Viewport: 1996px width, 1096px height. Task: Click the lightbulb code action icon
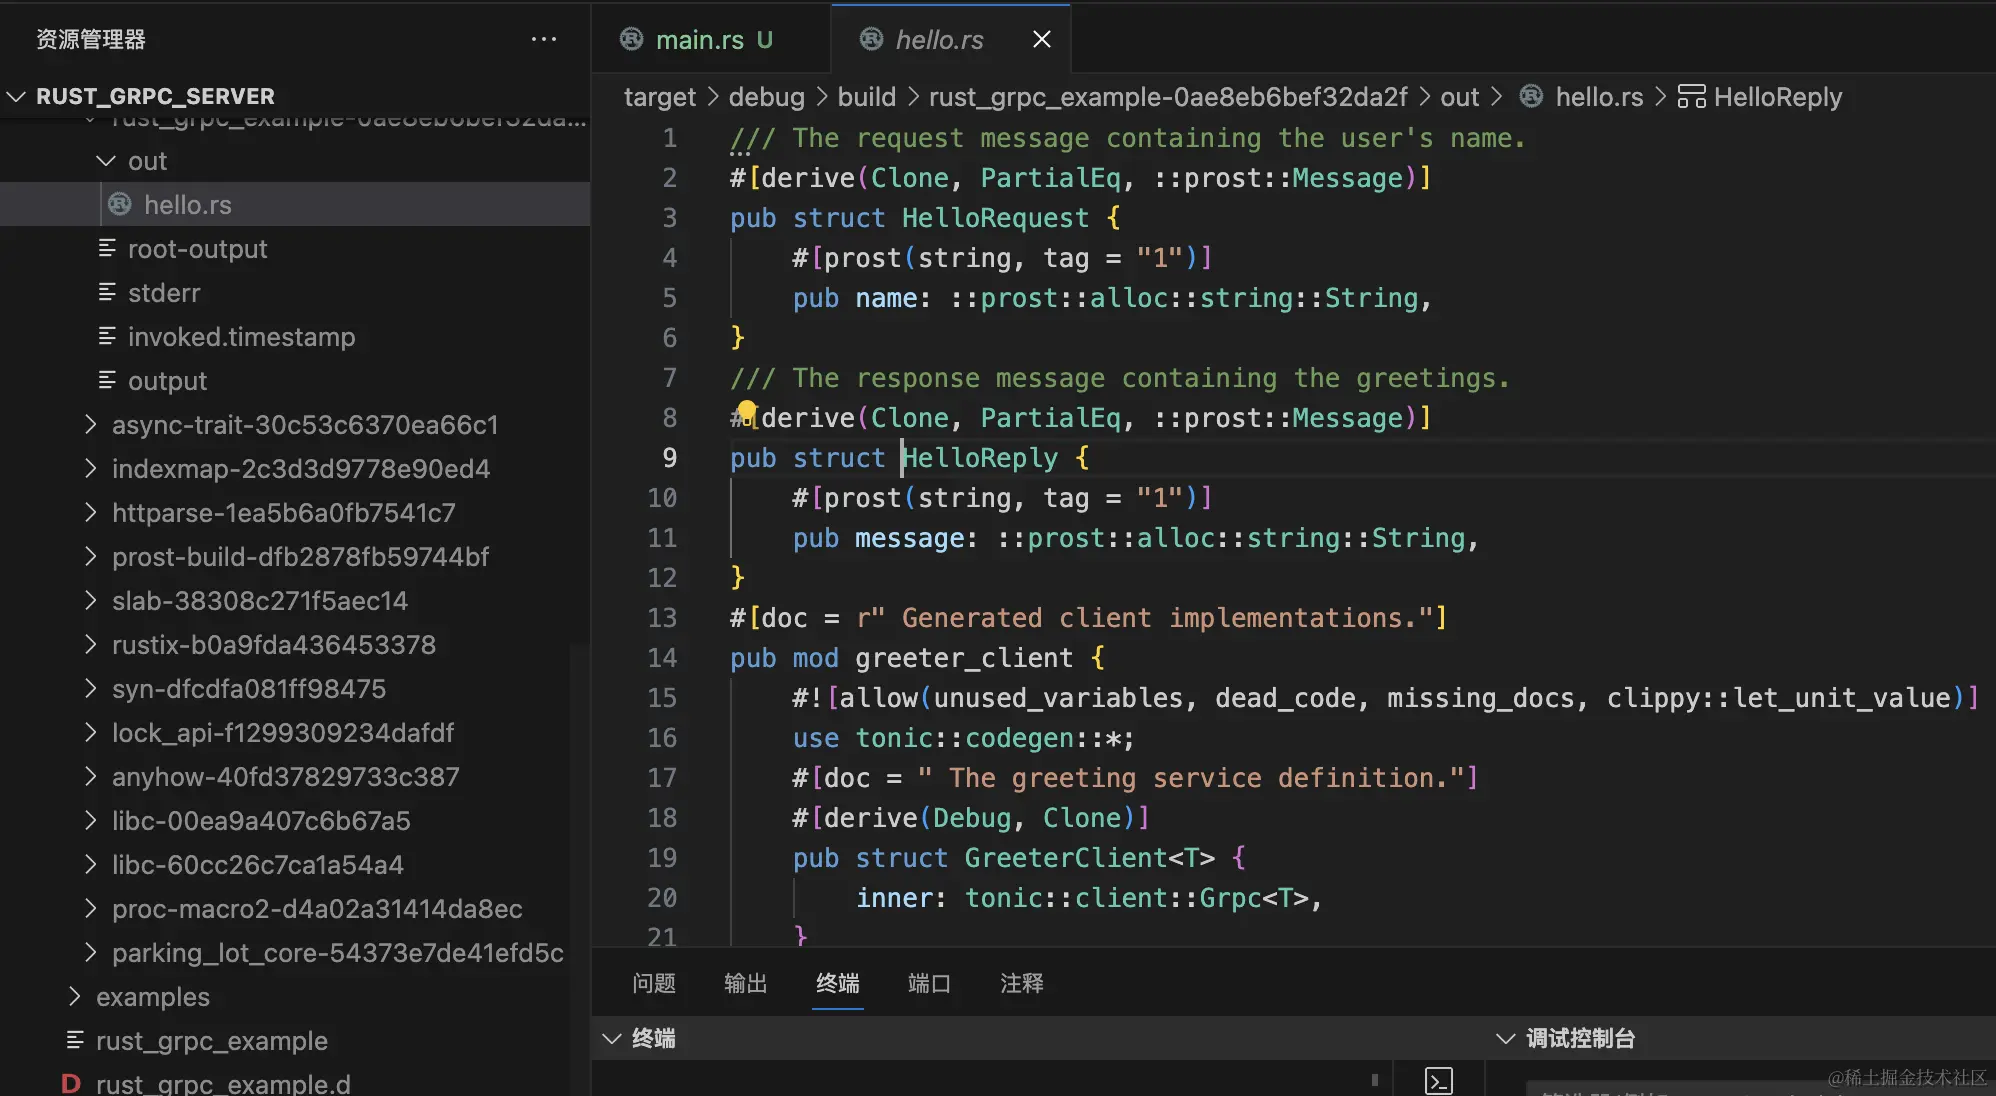(746, 410)
